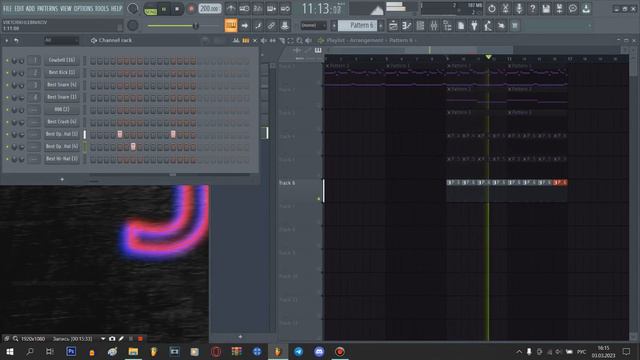
Task: Open the Mixer from the toolbar
Action: [434, 26]
